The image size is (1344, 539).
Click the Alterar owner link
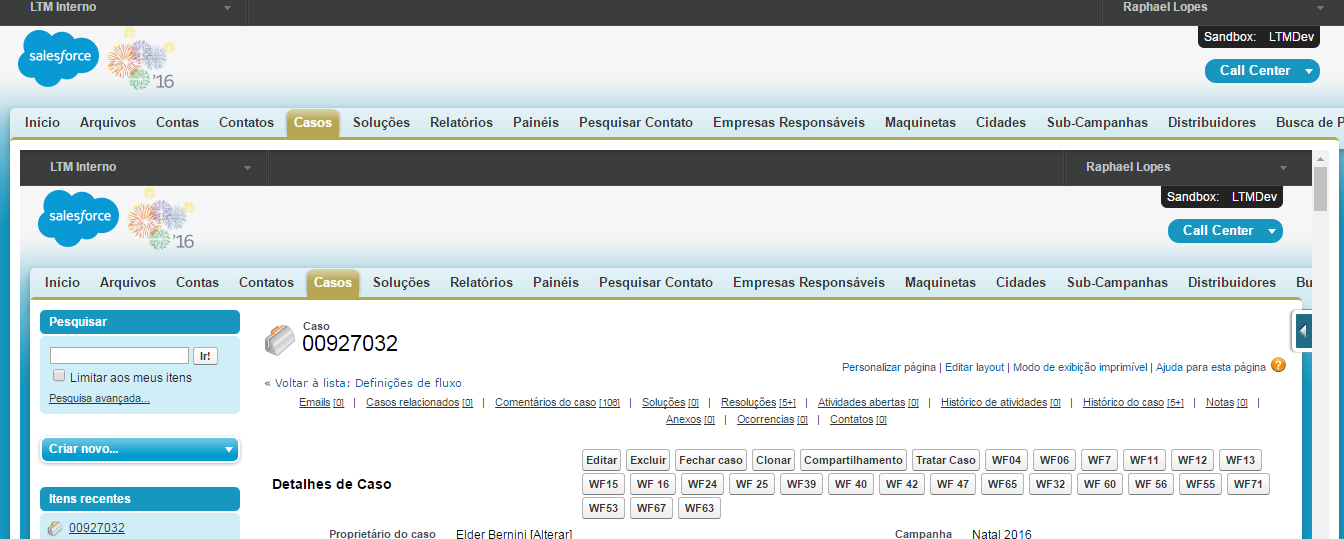(550, 535)
